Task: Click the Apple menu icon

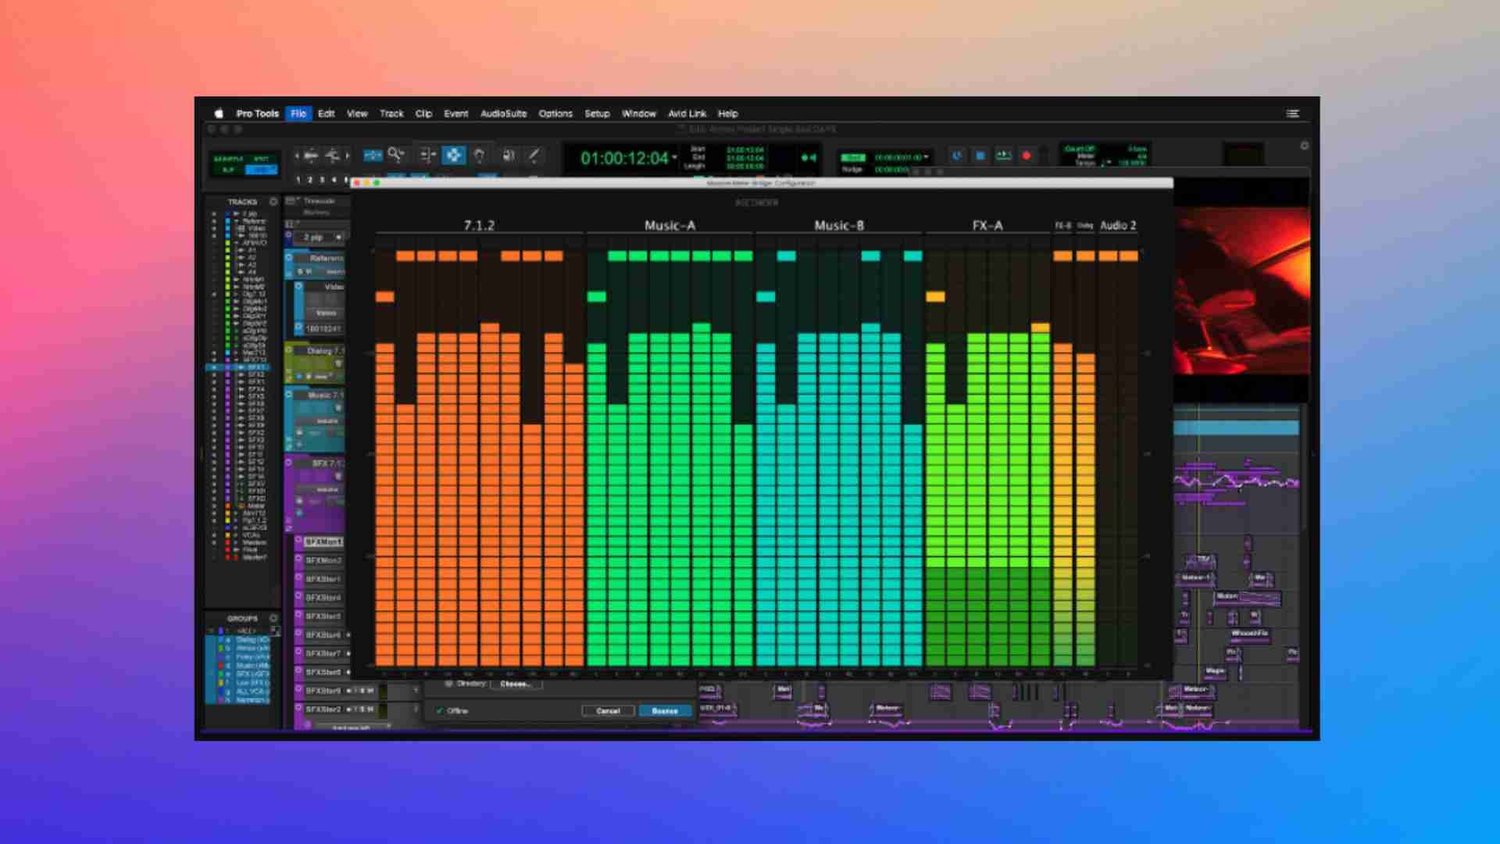Action: click(219, 113)
